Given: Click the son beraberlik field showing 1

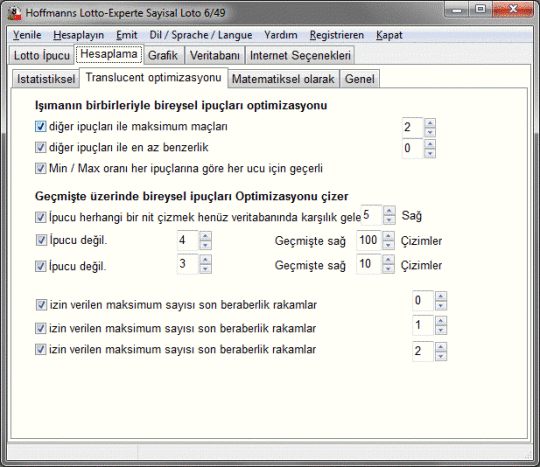Looking at the screenshot, I should pos(424,325).
